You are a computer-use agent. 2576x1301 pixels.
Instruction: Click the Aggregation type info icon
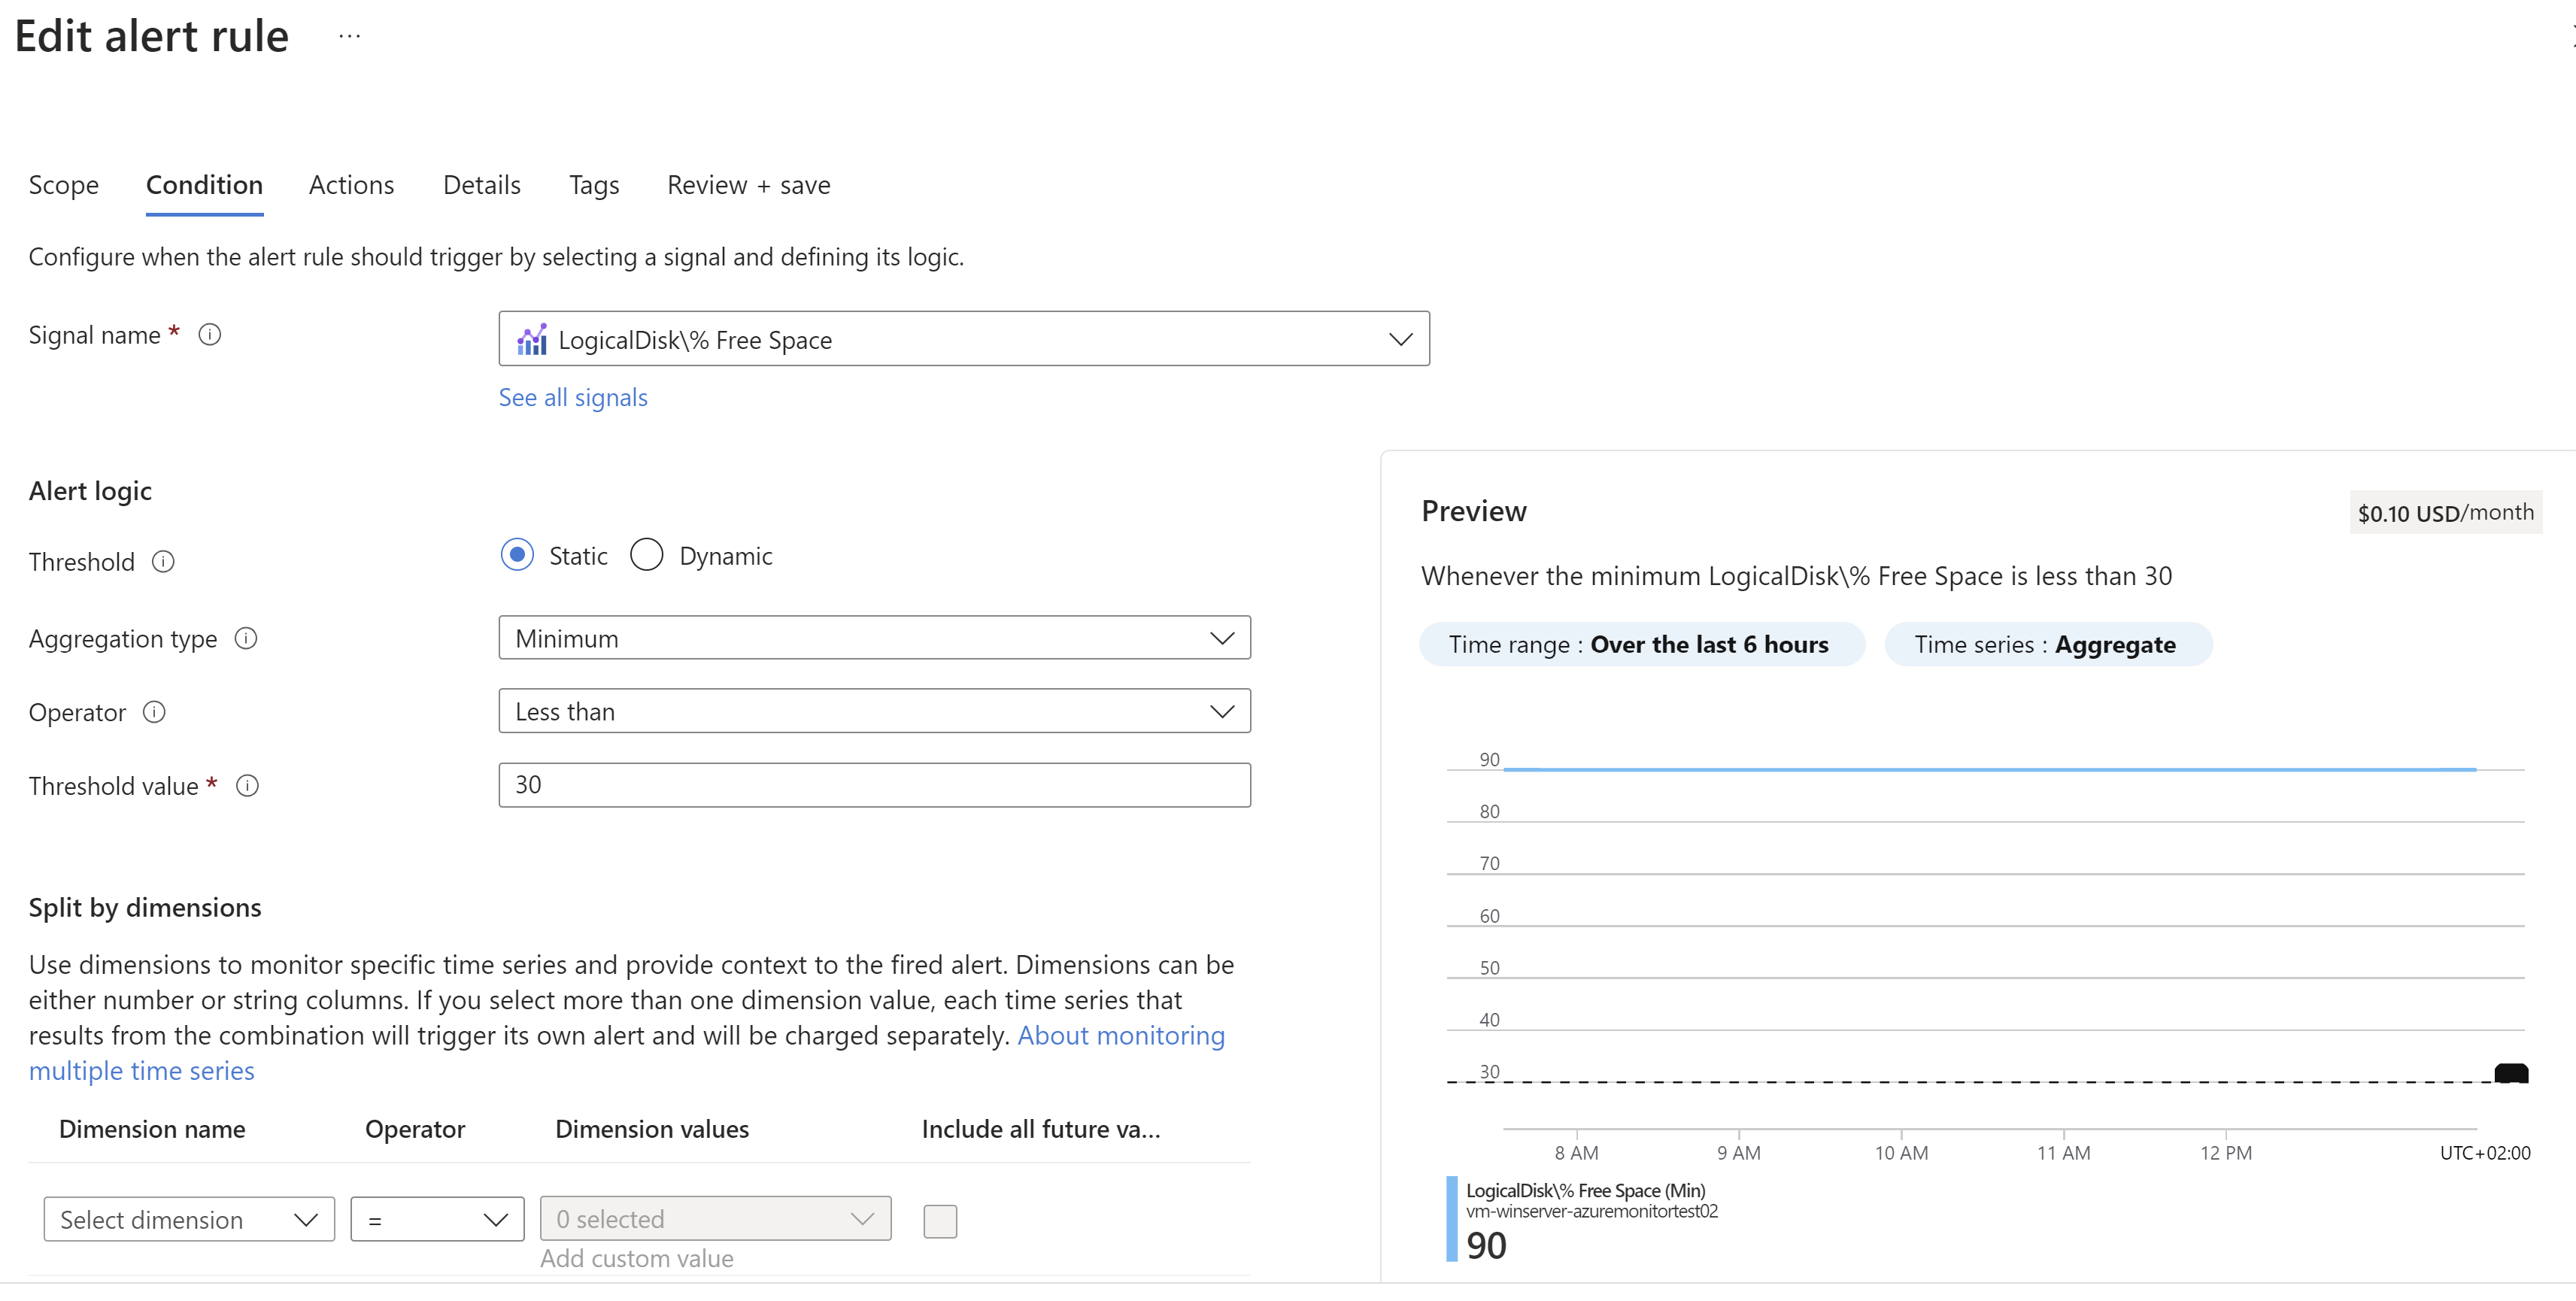pos(246,638)
